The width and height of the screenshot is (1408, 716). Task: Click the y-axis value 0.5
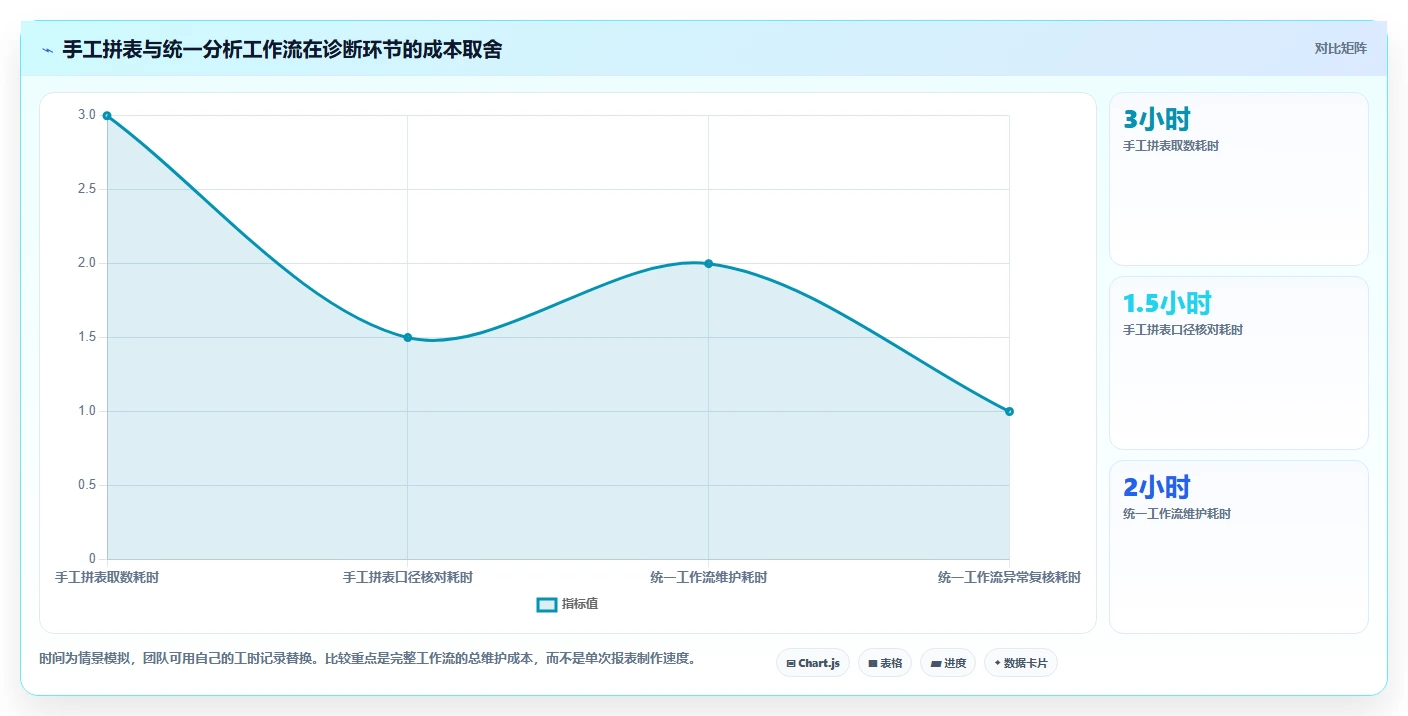(87, 485)
